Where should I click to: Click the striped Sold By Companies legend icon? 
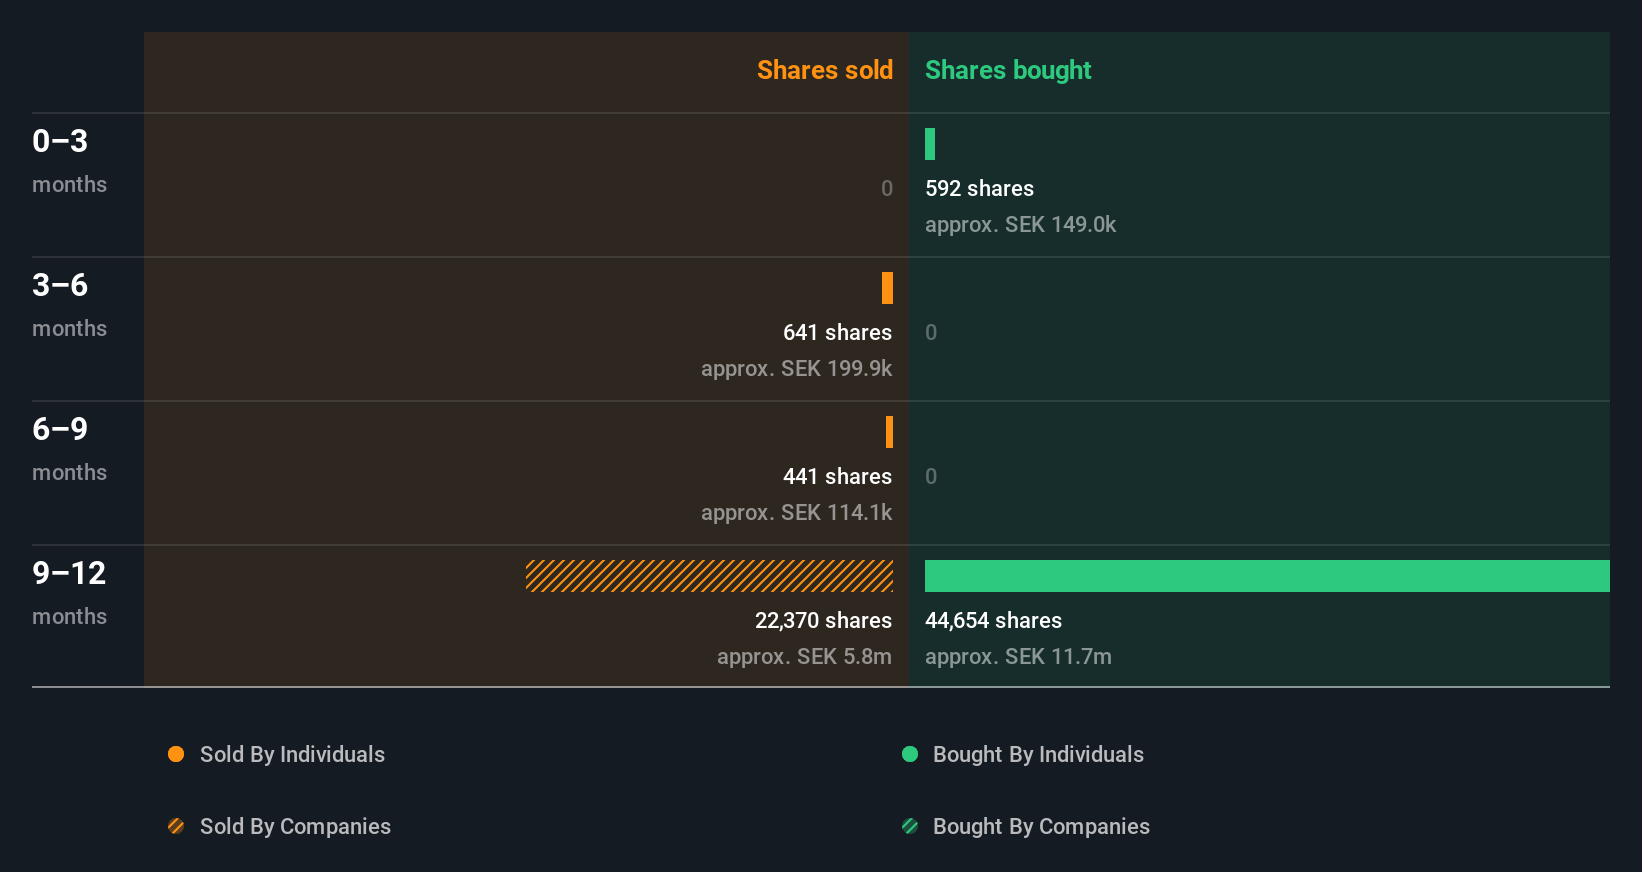coord(176,826)
